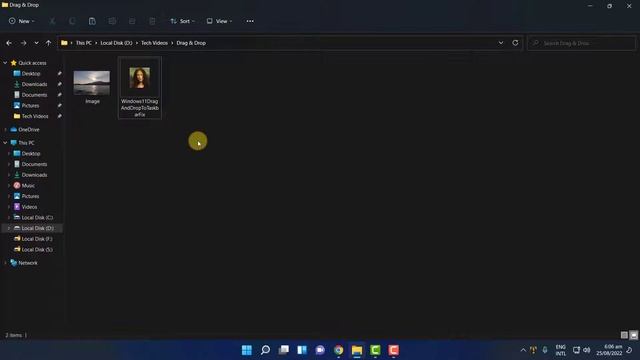Go back with the back arrow
This screenshot has height=360, width=640.
pos(9,43)
